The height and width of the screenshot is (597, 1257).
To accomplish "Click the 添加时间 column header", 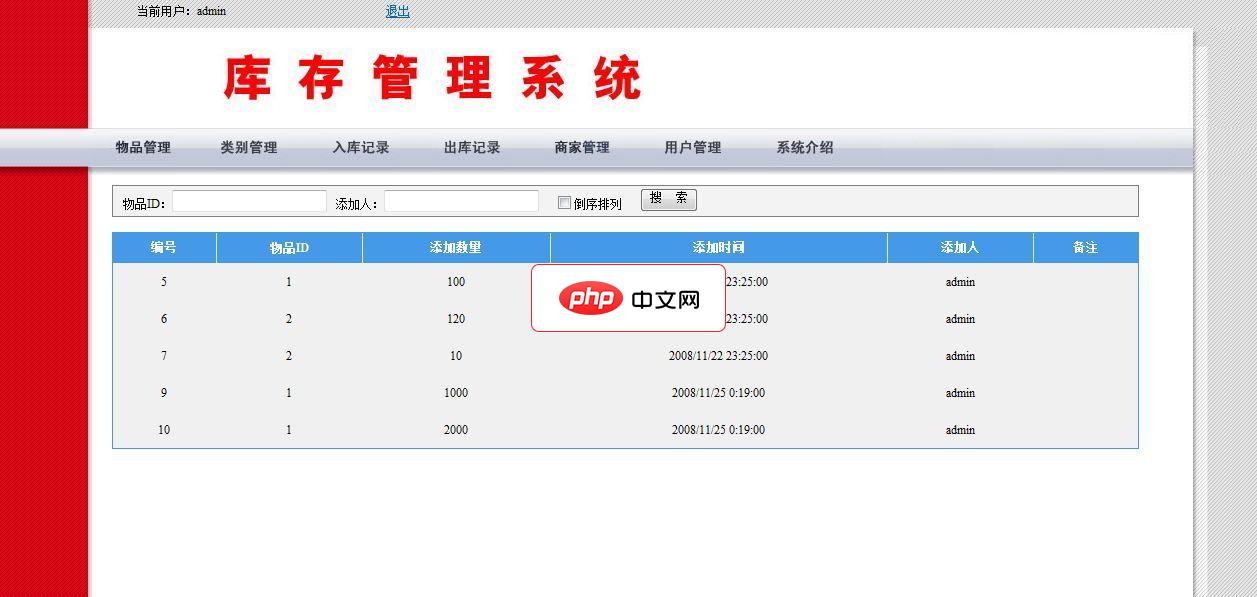I will 717,247.
